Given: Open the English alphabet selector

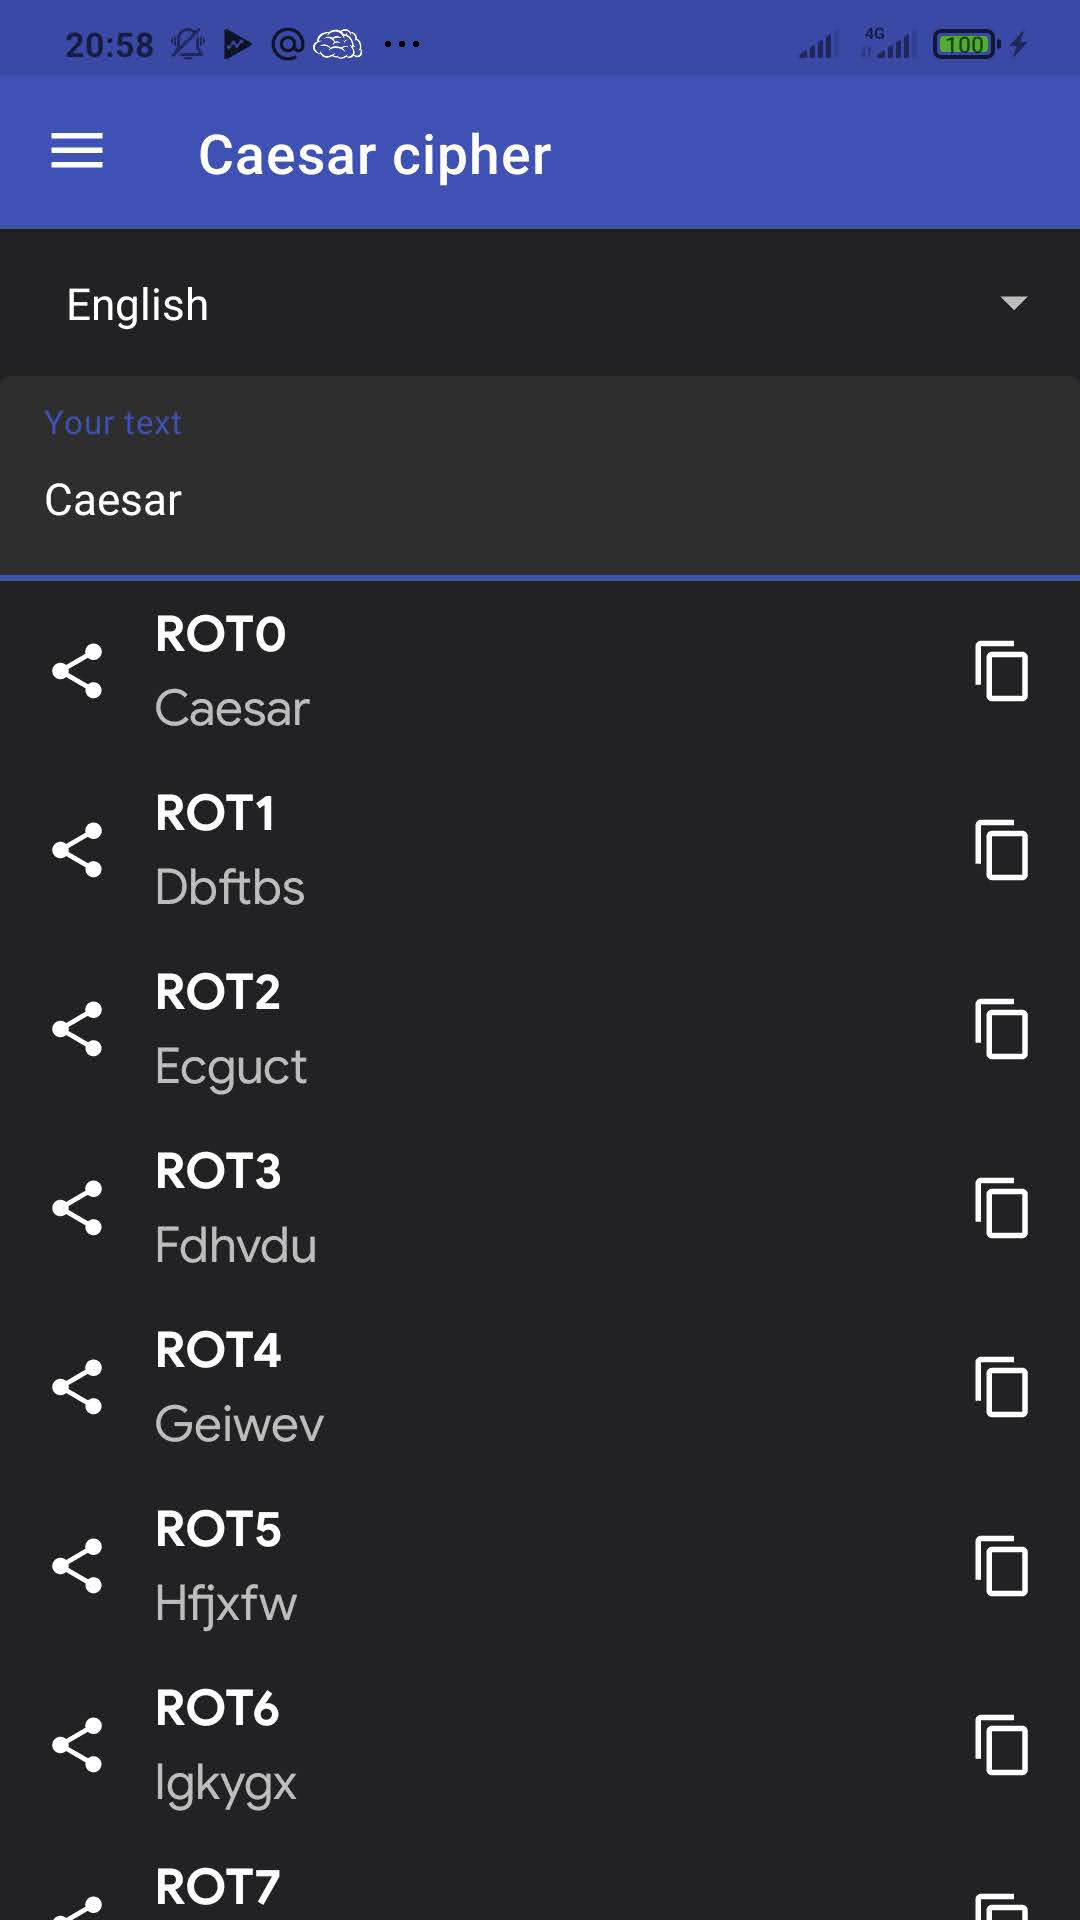Looking at the screenshot, I should (x=138, y=305).
